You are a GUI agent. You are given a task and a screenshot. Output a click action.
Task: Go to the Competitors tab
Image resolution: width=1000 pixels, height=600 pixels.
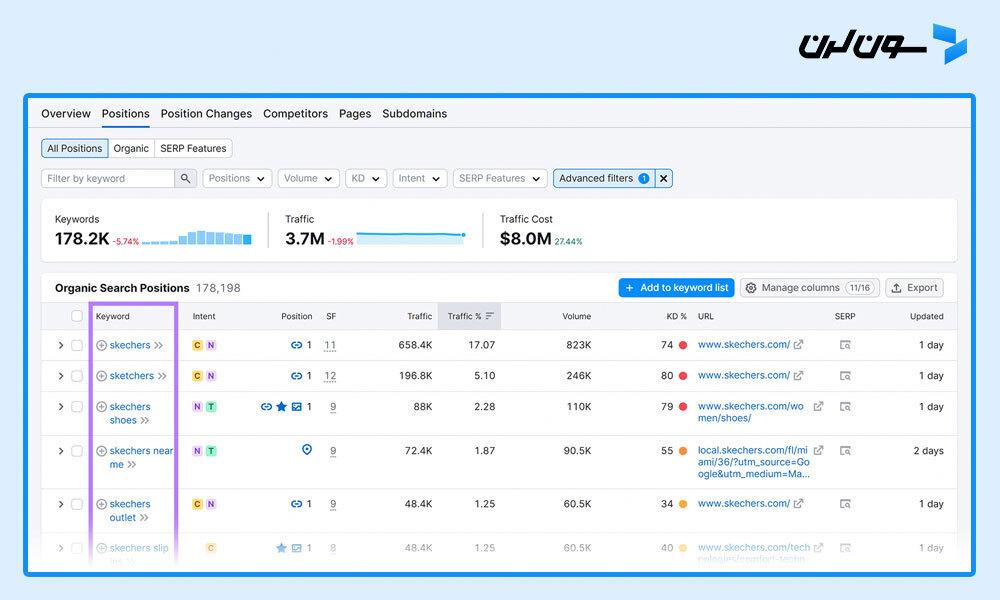[295, 113]
